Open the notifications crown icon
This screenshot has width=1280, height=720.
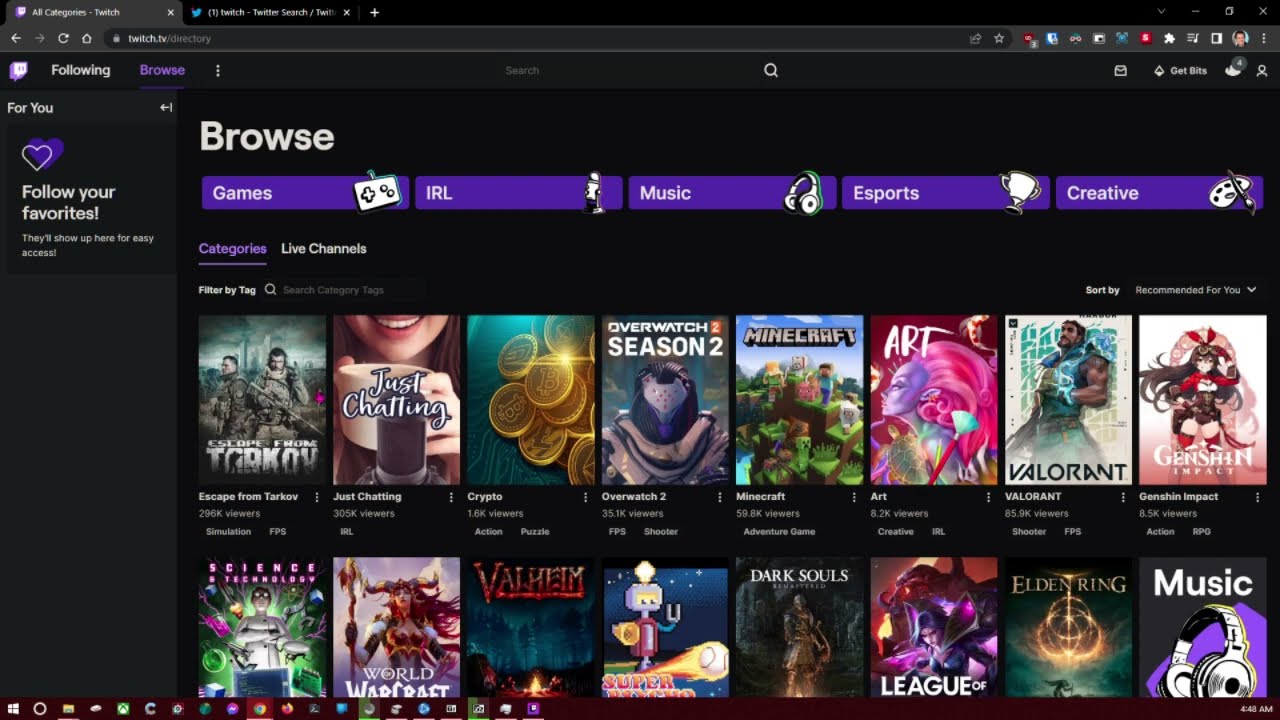[x=1233, y=69]
